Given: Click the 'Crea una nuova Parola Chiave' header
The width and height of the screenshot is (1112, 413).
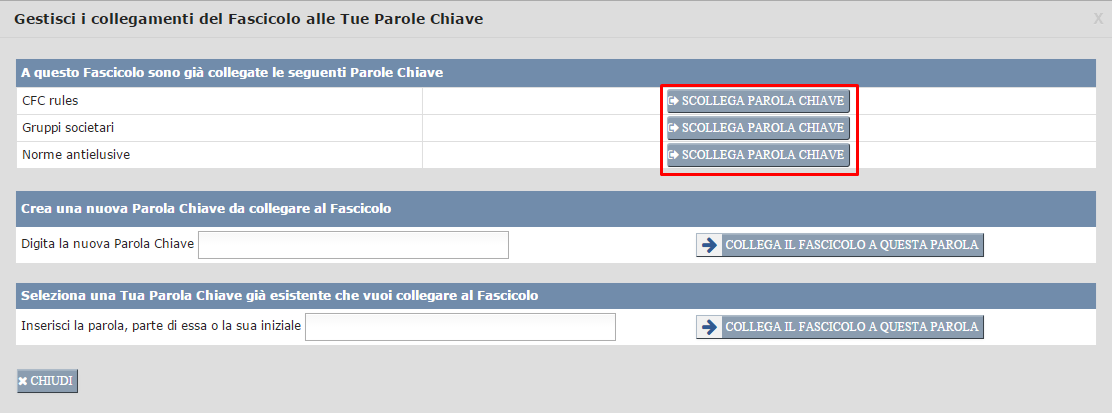Looking at the screenshot, I should pyautogui.click(x=206, y=209).
